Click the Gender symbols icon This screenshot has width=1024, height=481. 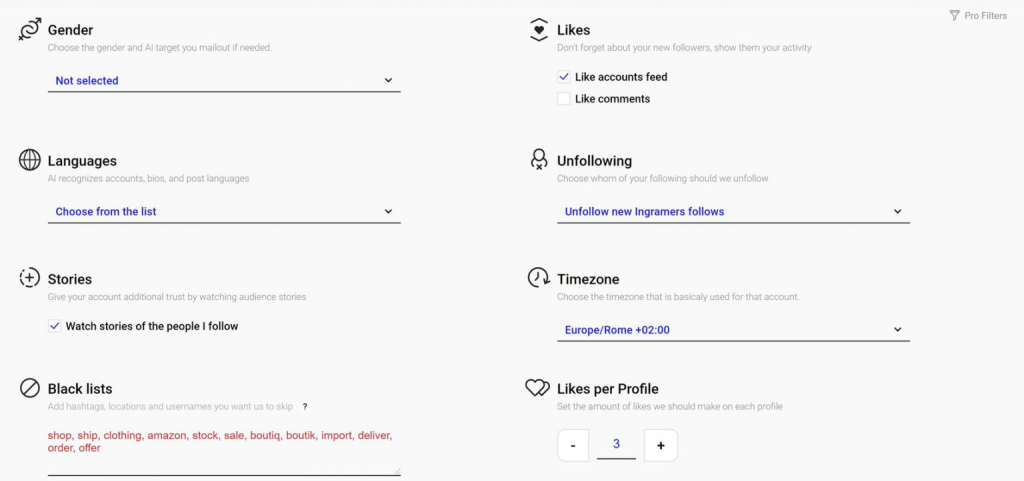pyautogui.click(x=29, y=30)
